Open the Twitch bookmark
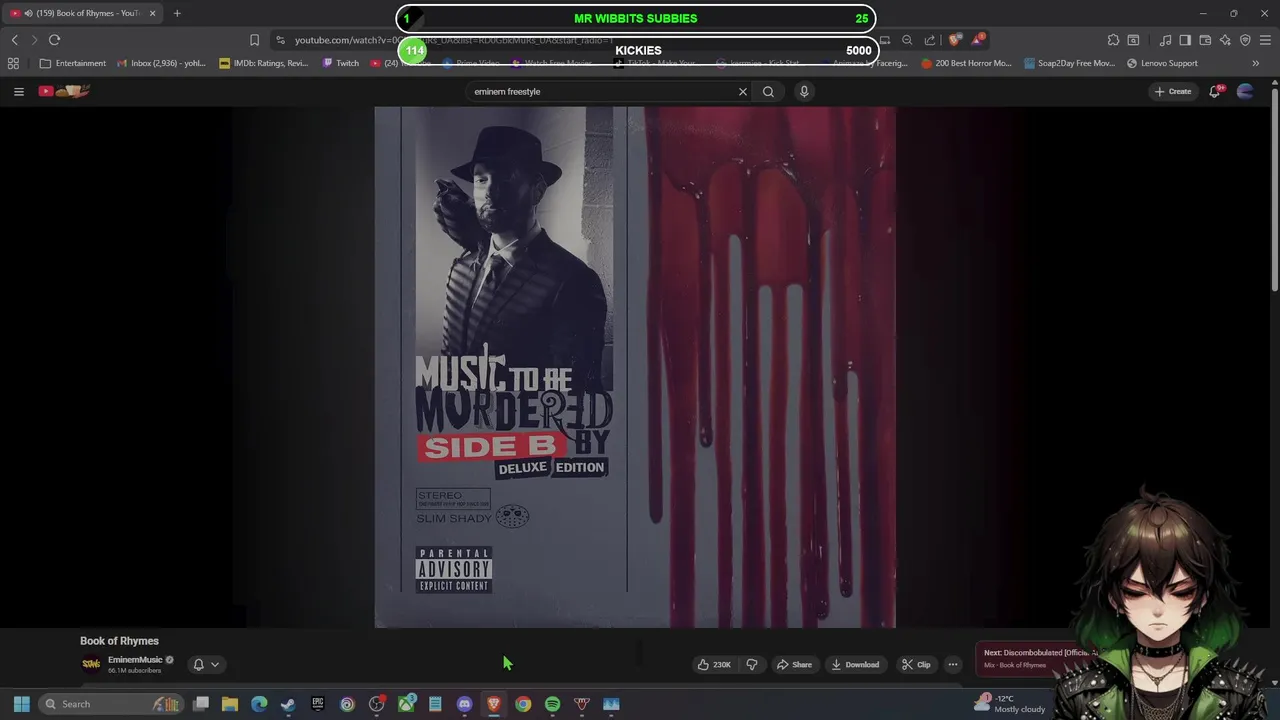Screen dimensions: 1280x720 (x=340, y=63)
